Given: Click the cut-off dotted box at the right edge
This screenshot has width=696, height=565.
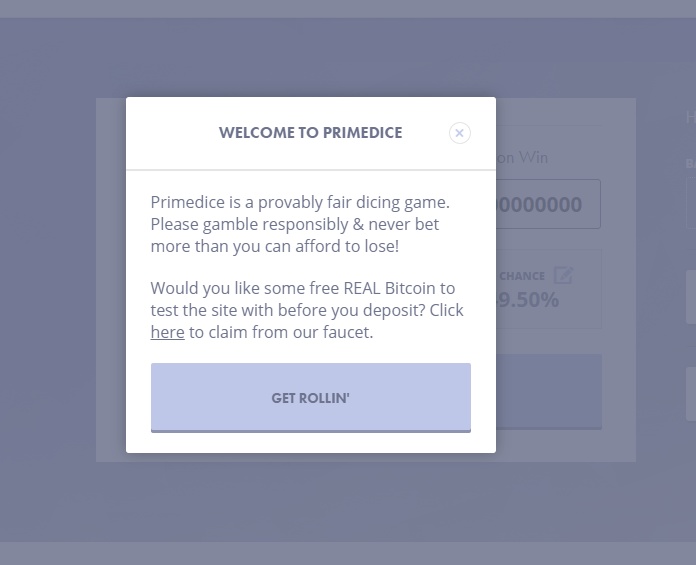Looking at the screenshot, I should pyautogui.click(x=691, y=202).
